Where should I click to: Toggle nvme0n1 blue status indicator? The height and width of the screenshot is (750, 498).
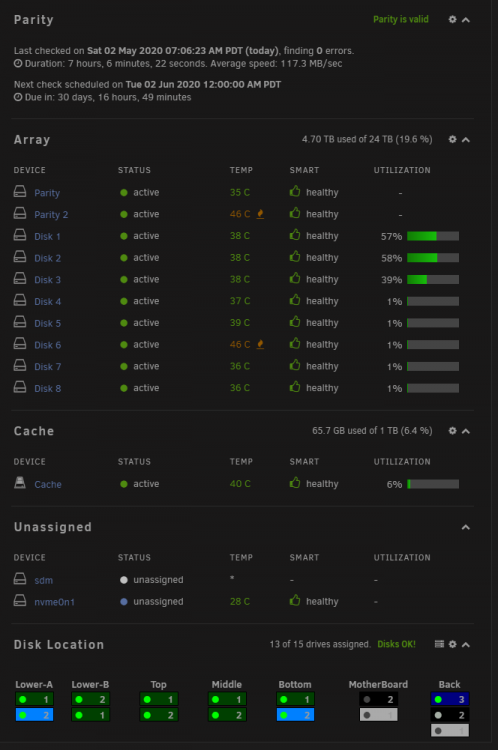coord(124,602)
